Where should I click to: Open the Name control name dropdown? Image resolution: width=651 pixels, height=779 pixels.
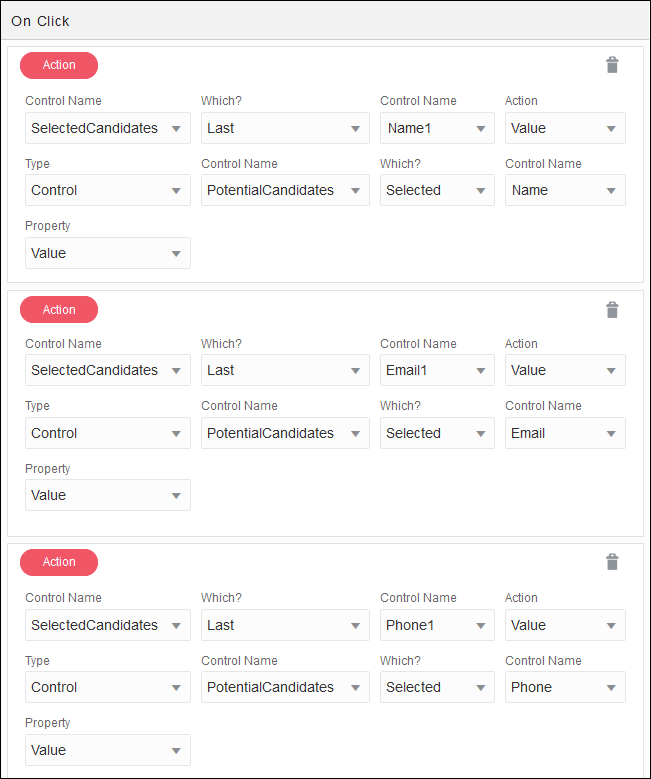pyautogui.click(x=565, y=190)
